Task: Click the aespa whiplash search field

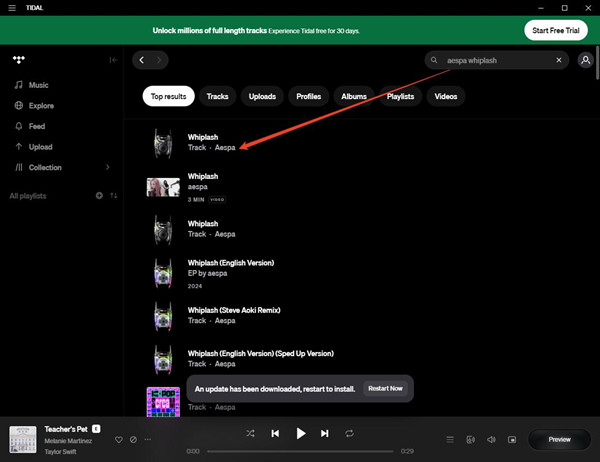Action: click(497, 60)
